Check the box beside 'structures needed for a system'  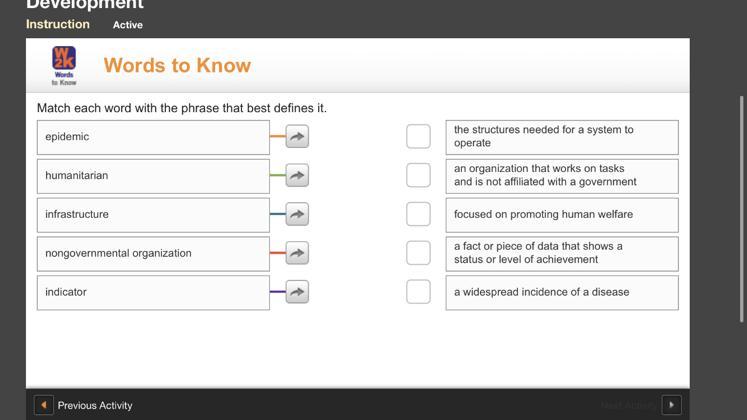tap(418, 136)
